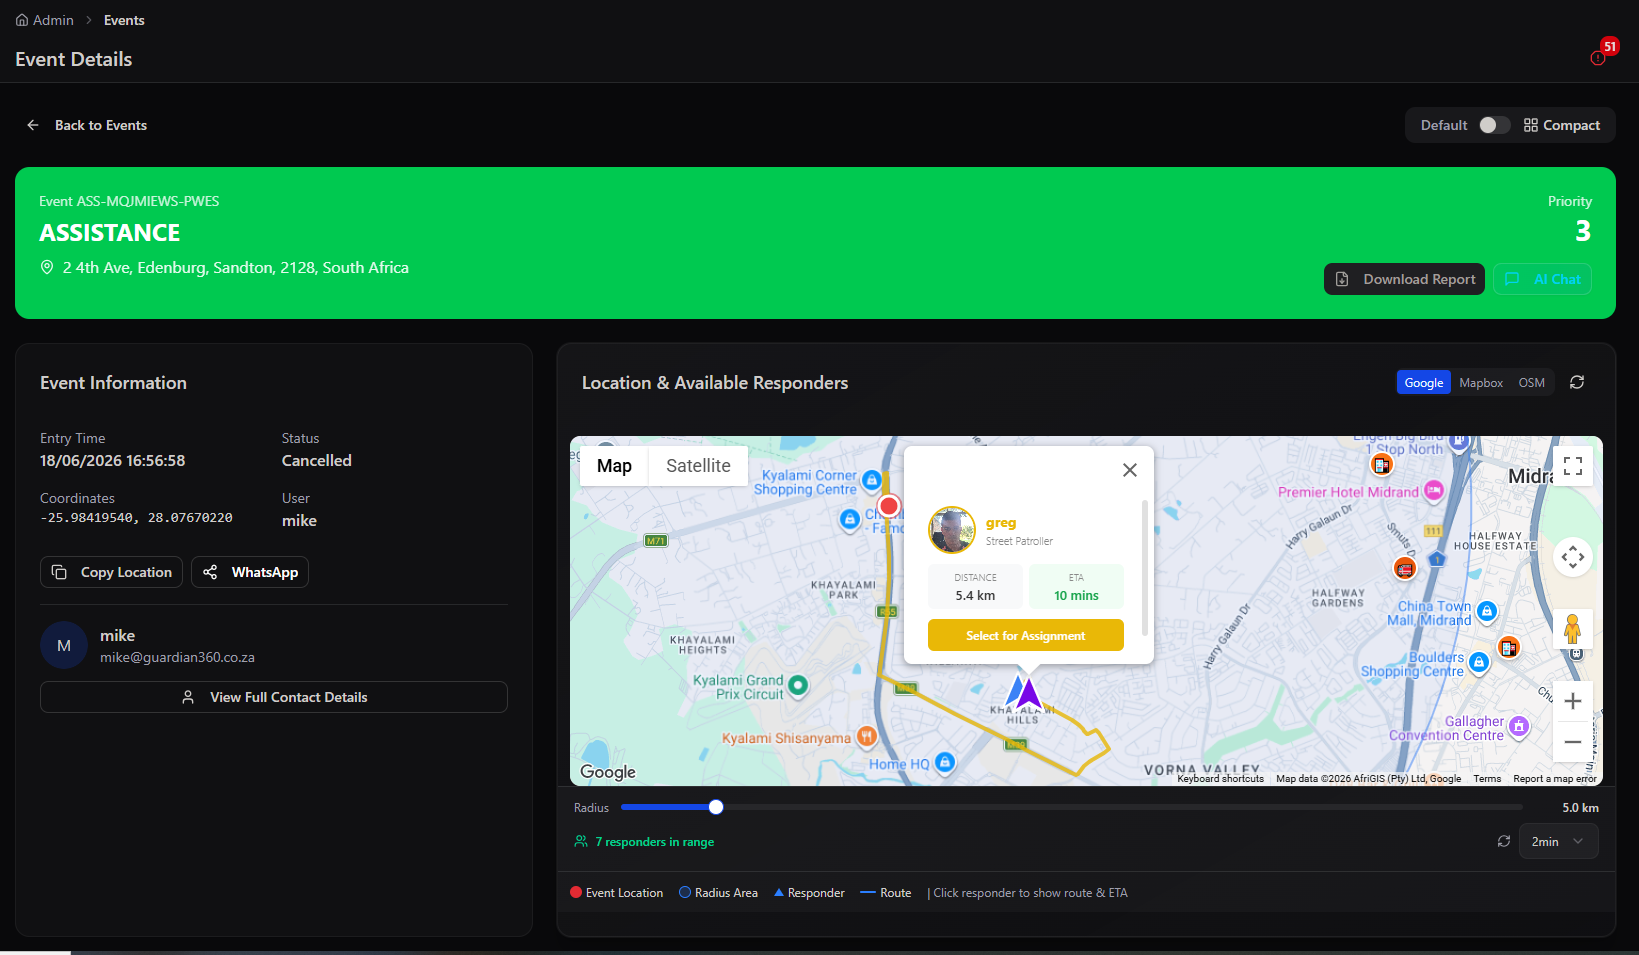Click the Event ASS-MQJMIEWS-PWES identifier
Image resolution: width=1639 pixels, height=955 pixels.
point(129,201)
